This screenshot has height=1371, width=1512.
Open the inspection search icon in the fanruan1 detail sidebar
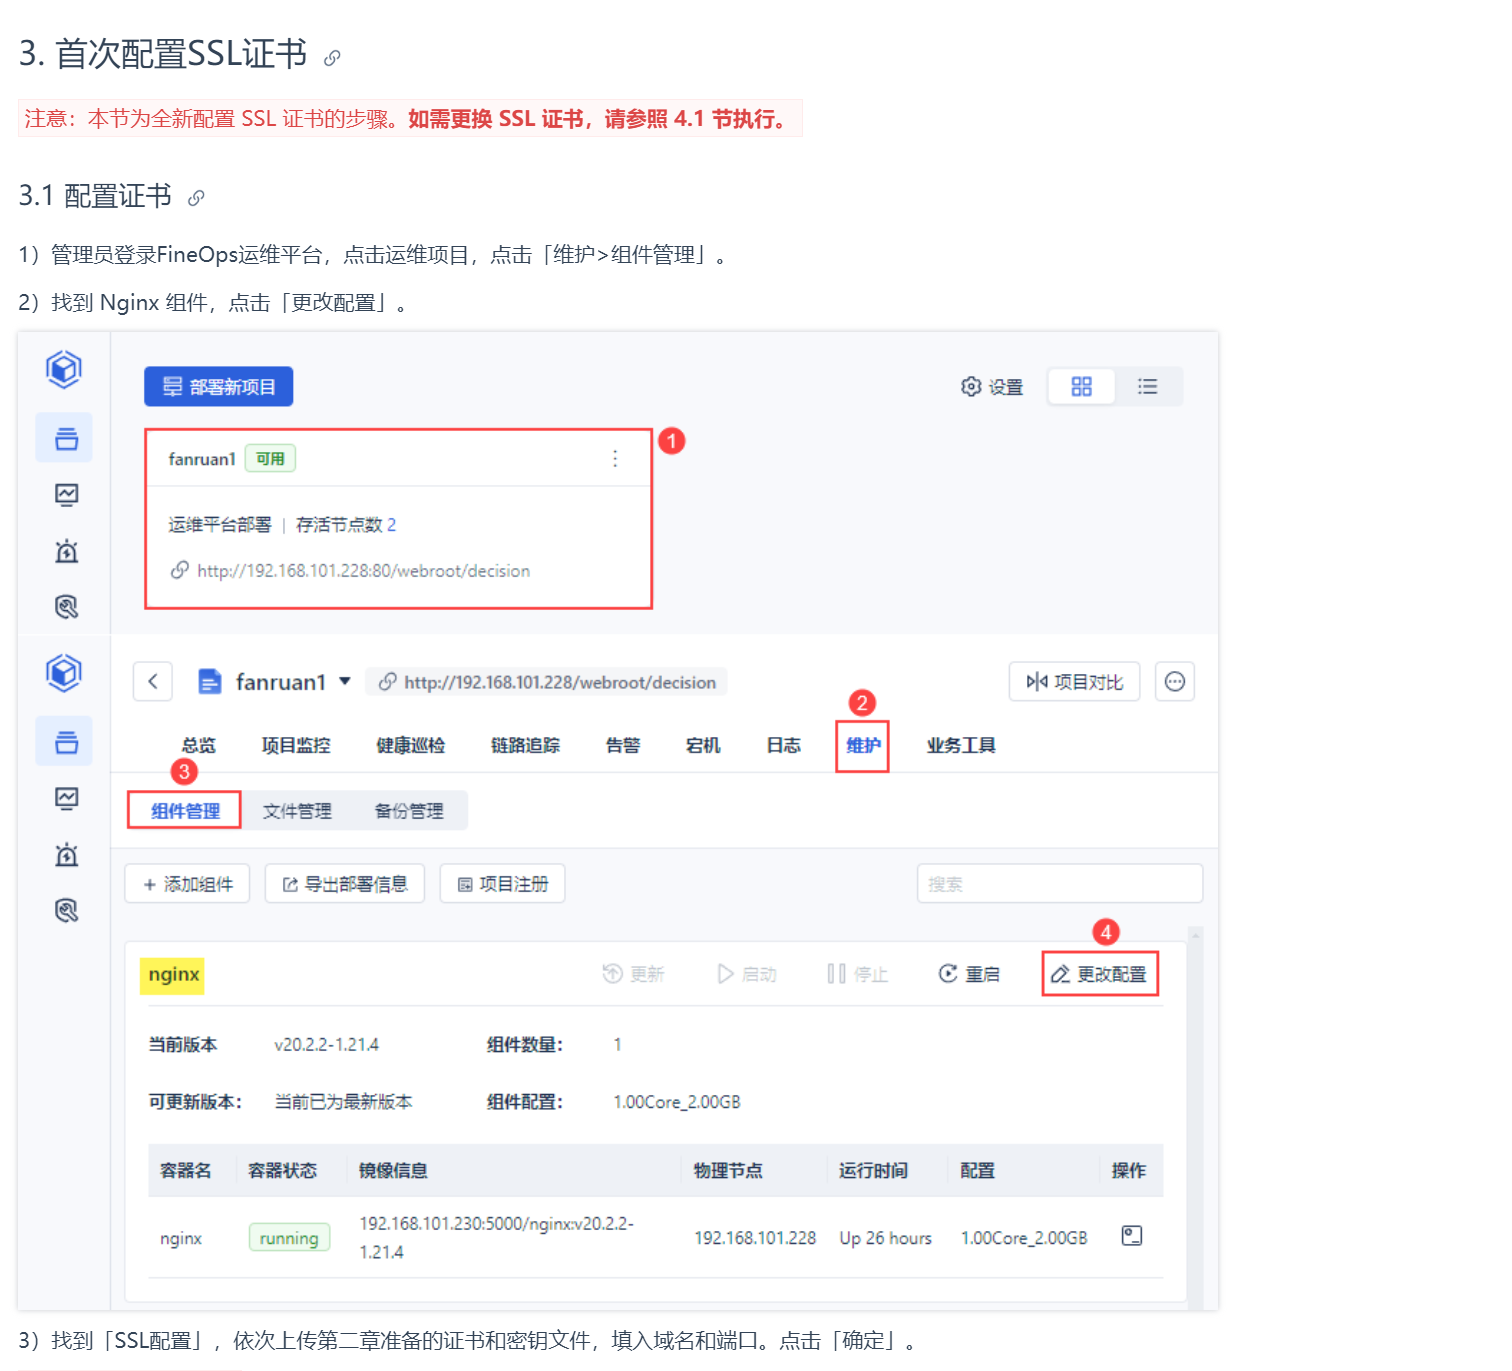pos(66,910)
